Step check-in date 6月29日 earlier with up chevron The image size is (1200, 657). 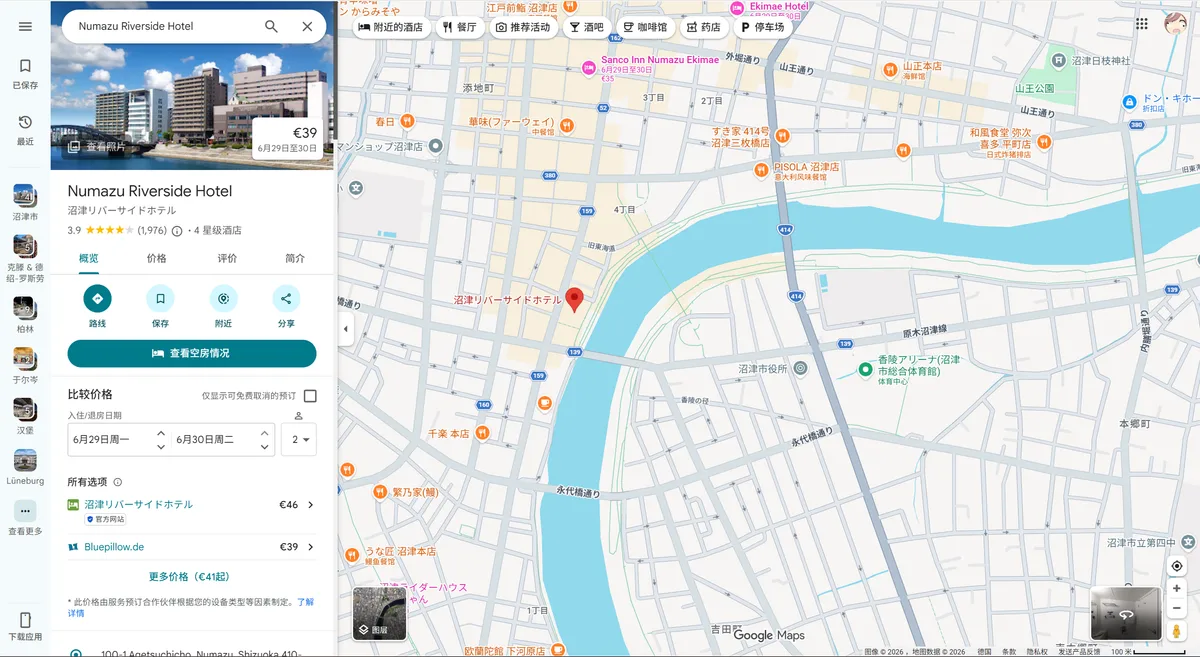[161, 432]
